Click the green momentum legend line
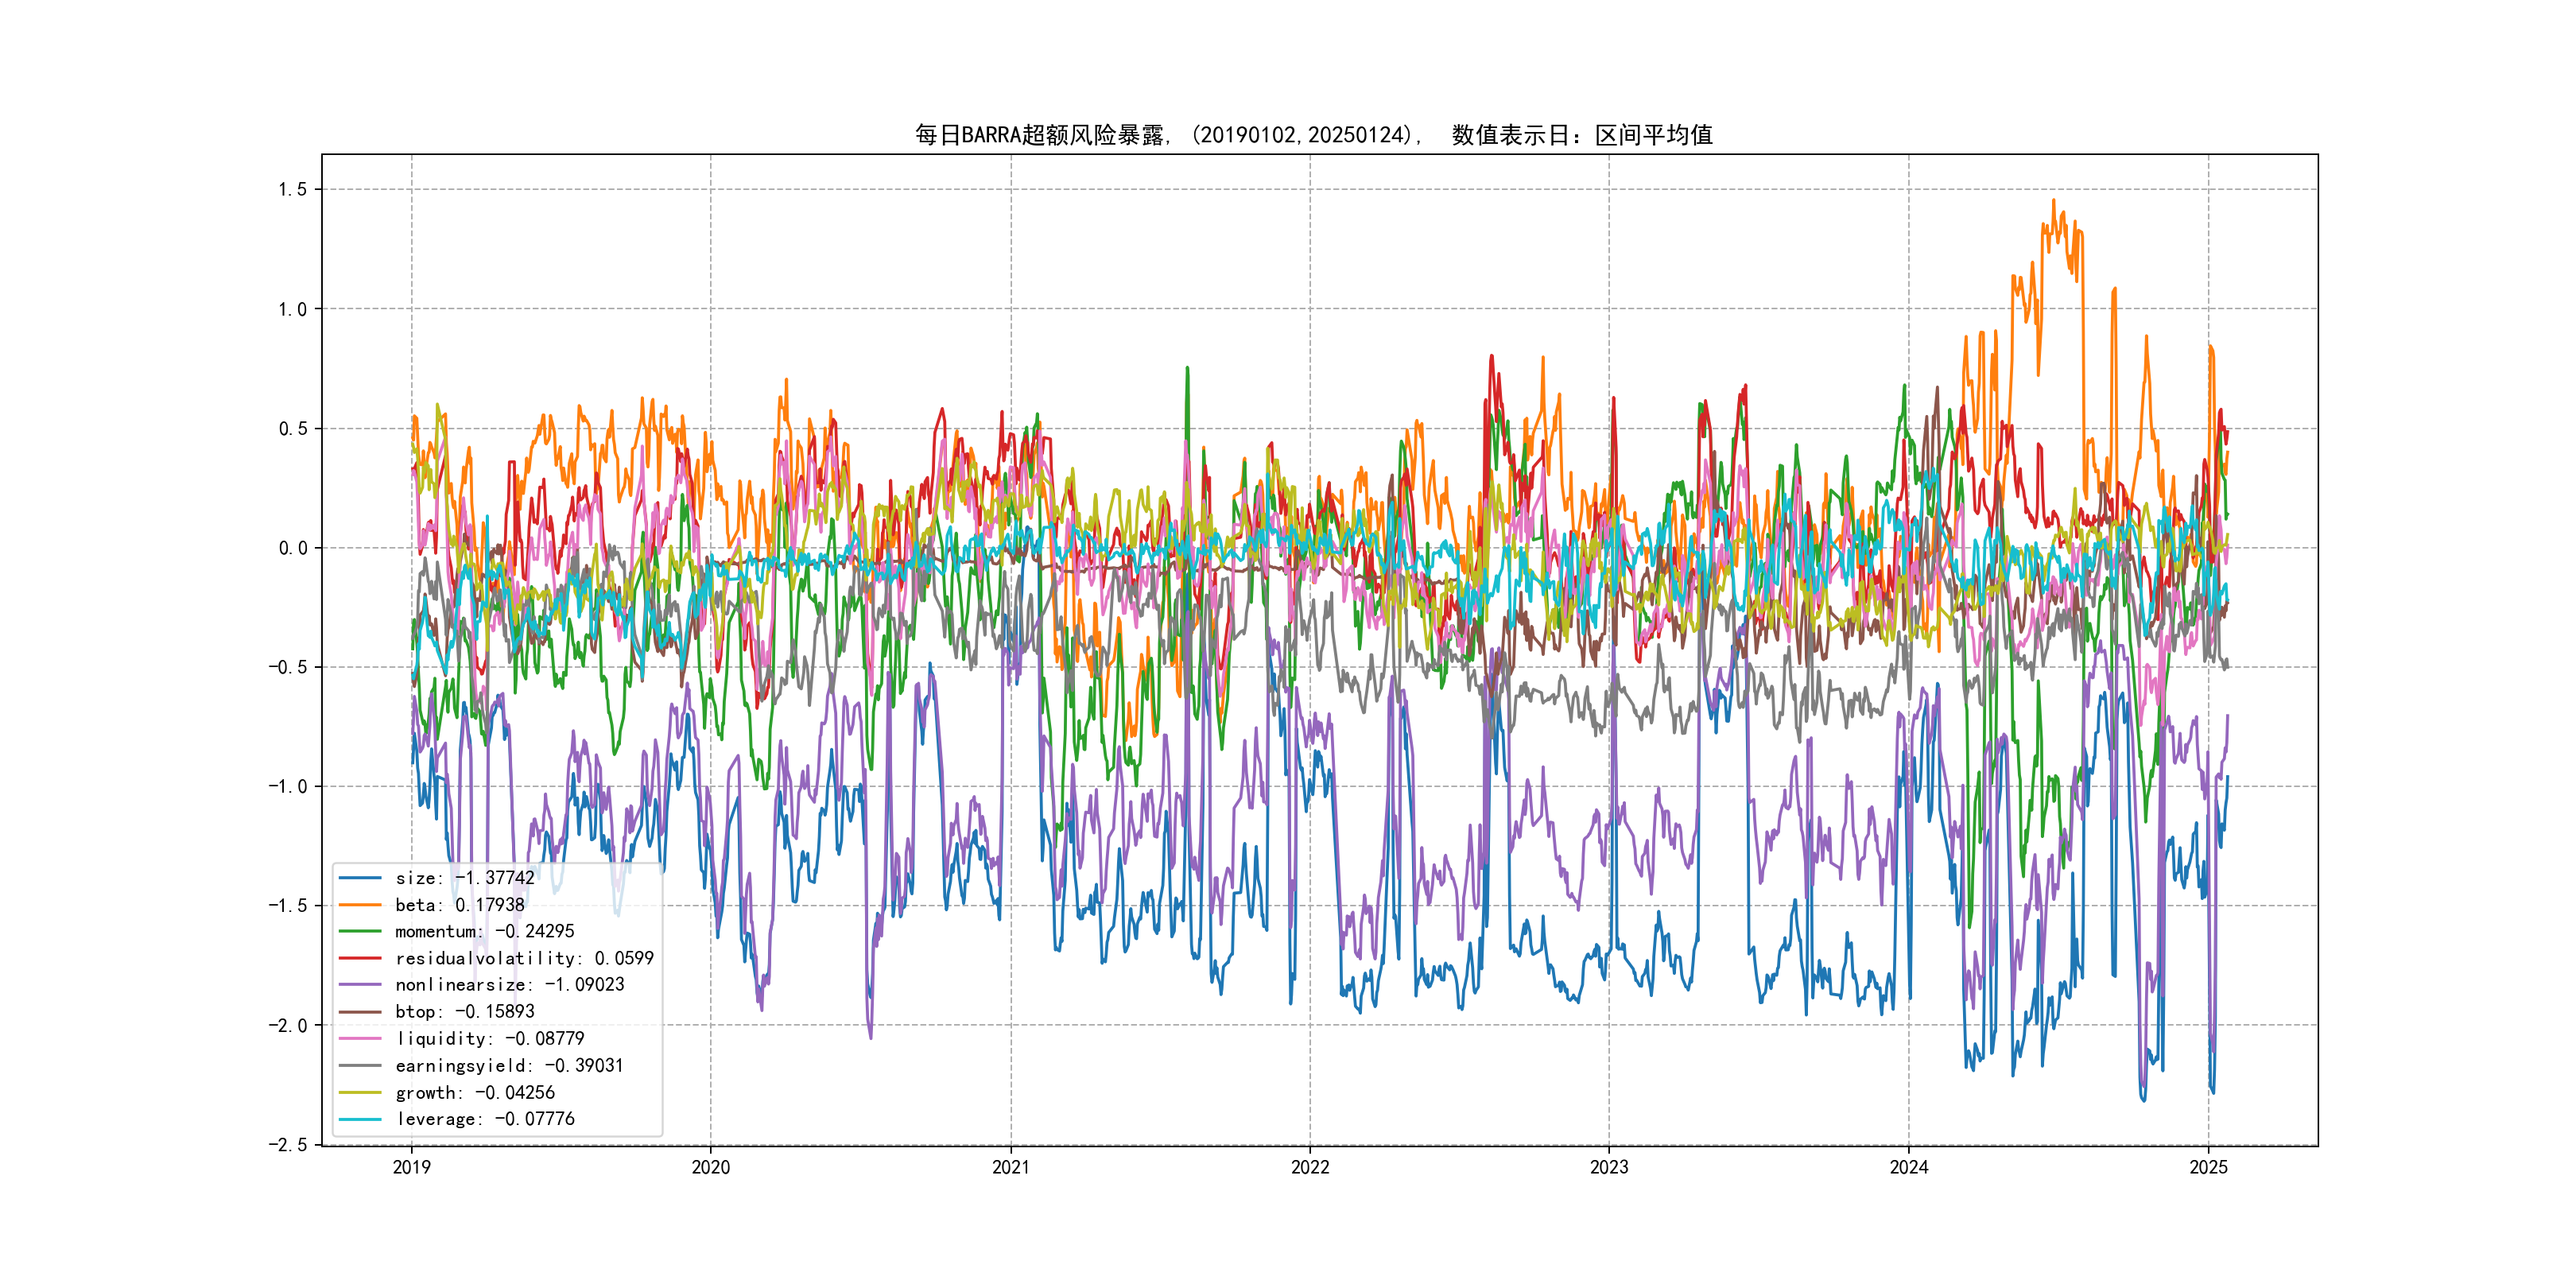 [360, 931]
